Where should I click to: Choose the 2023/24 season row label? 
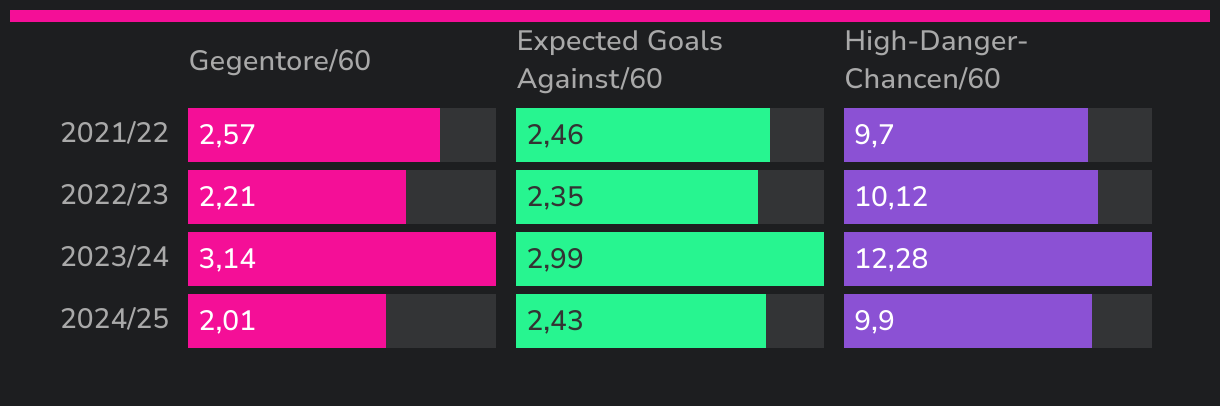tap(114, 259)
